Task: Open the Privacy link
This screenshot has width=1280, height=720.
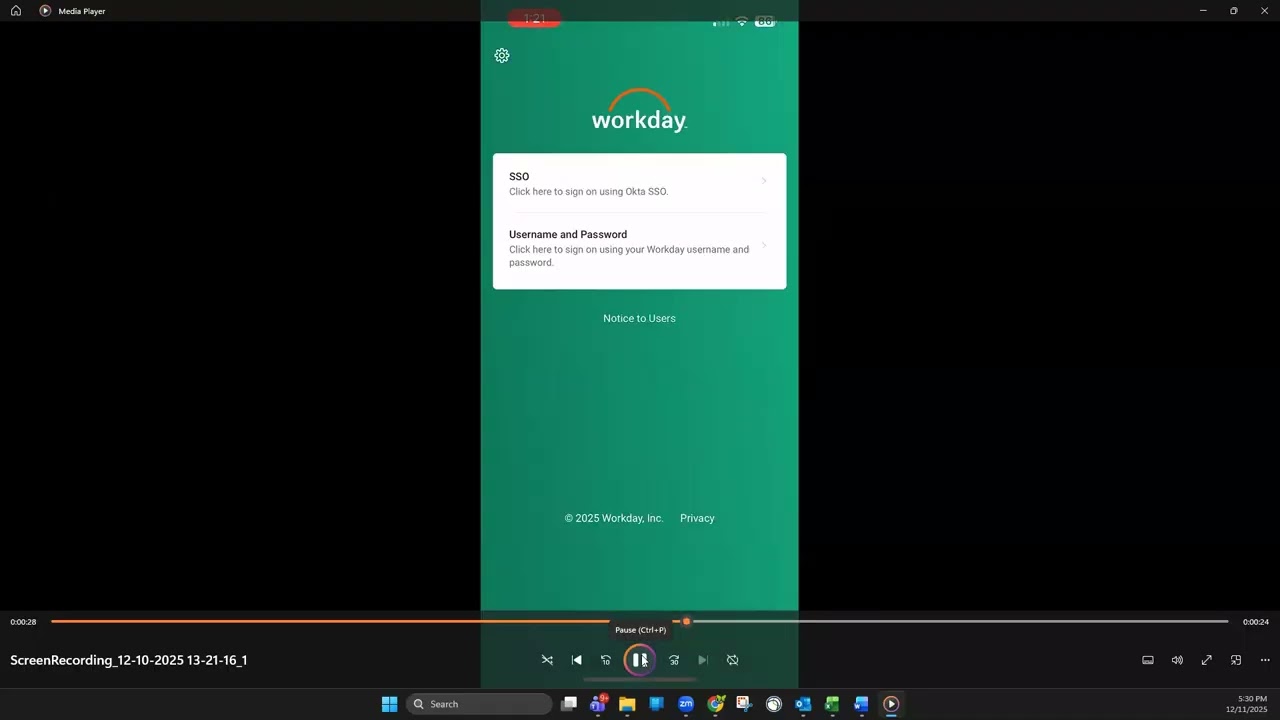Action: click(697, 518)
